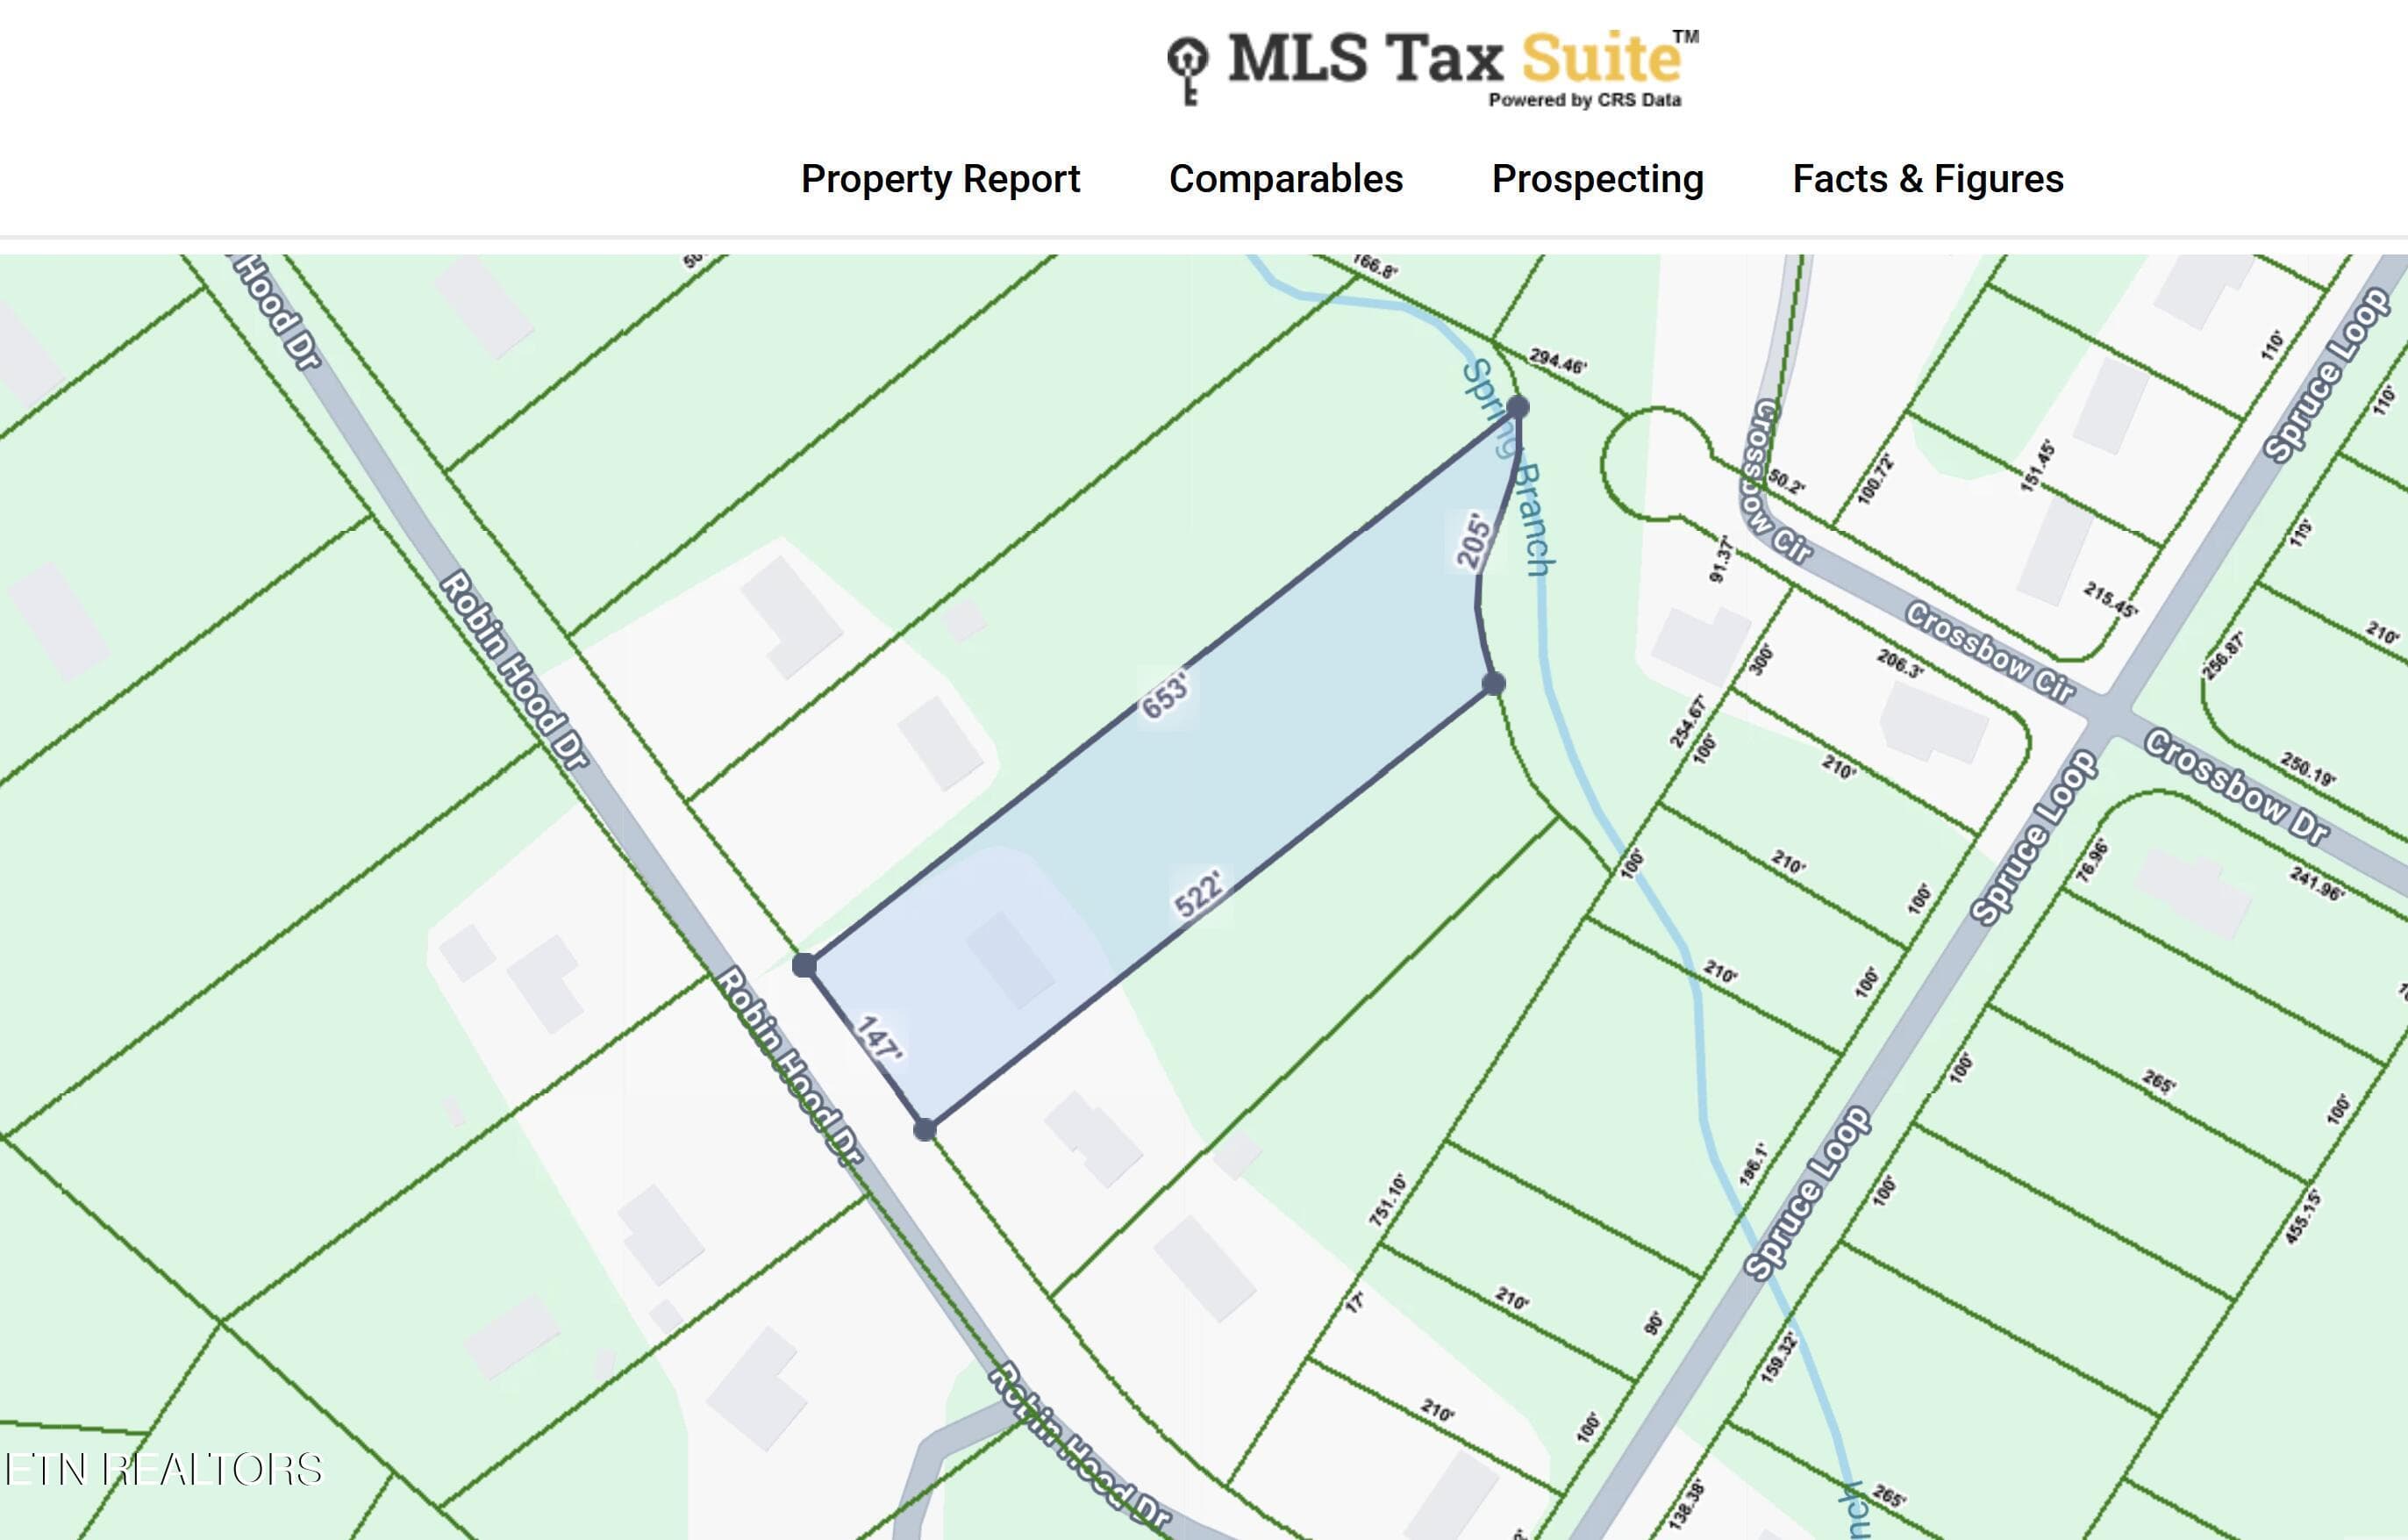
Task: Select the Facts & Figures tab
Action: (x=1928, y=179)
